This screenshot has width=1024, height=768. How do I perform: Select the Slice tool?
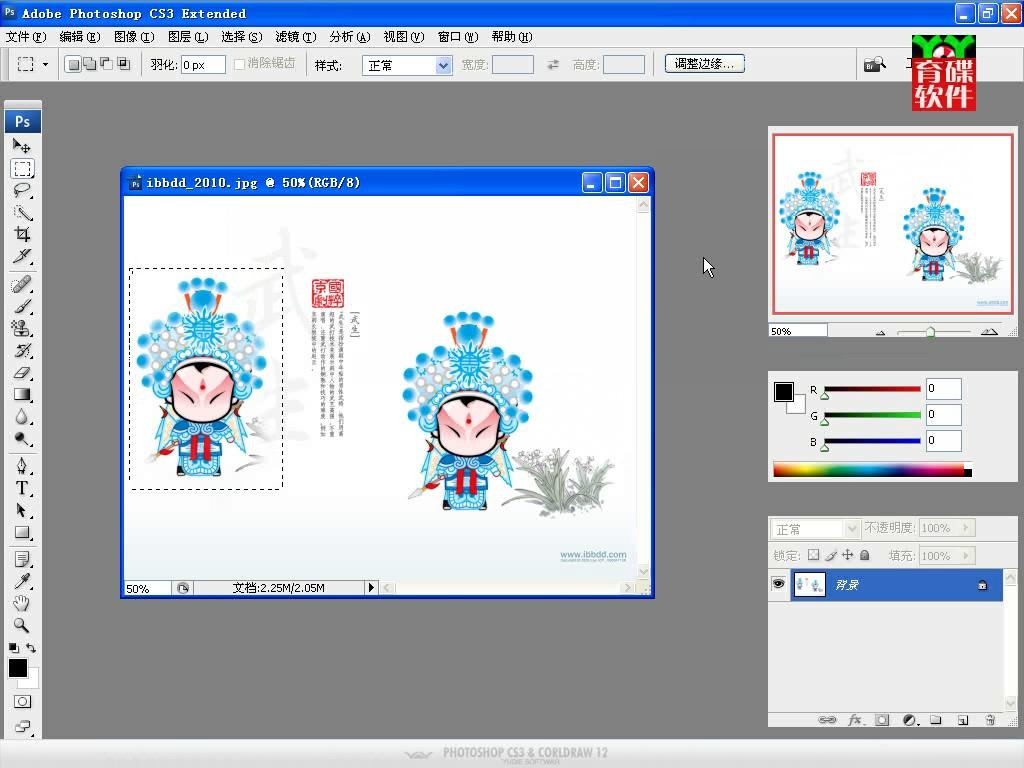coord(22,255)
